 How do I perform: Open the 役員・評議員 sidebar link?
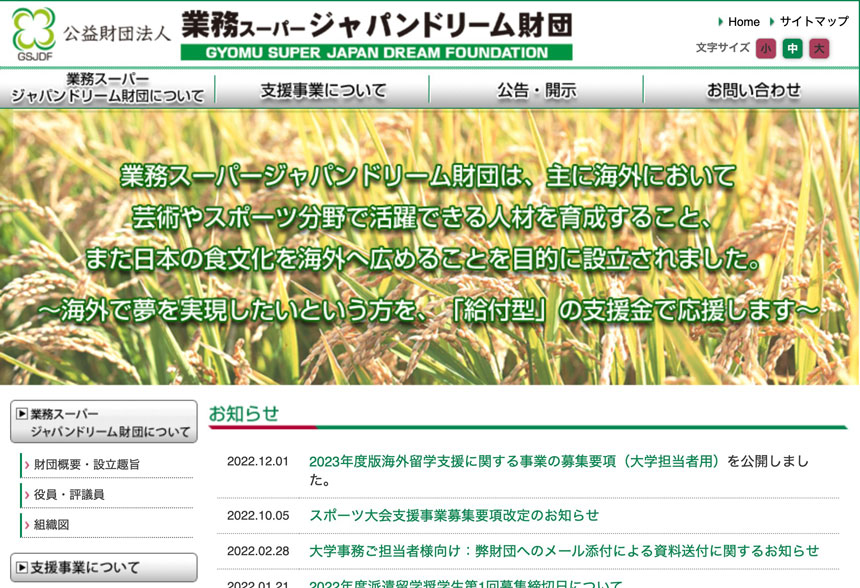(69, 495)
